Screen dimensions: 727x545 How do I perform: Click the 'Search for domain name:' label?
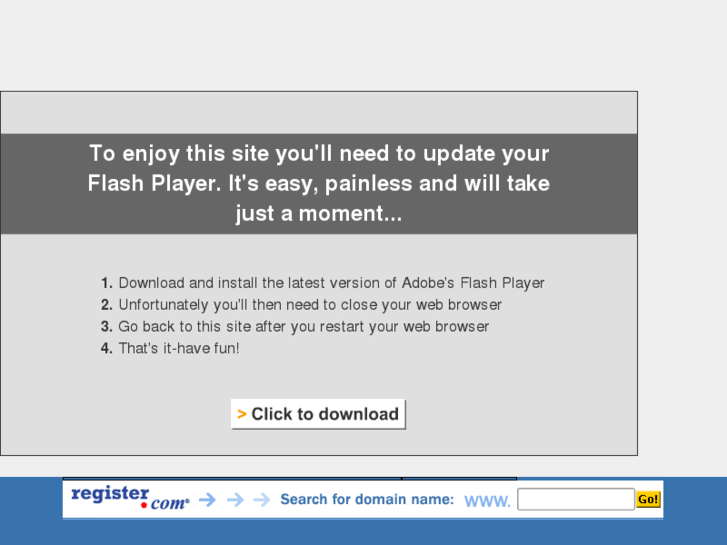click(367, 499)
